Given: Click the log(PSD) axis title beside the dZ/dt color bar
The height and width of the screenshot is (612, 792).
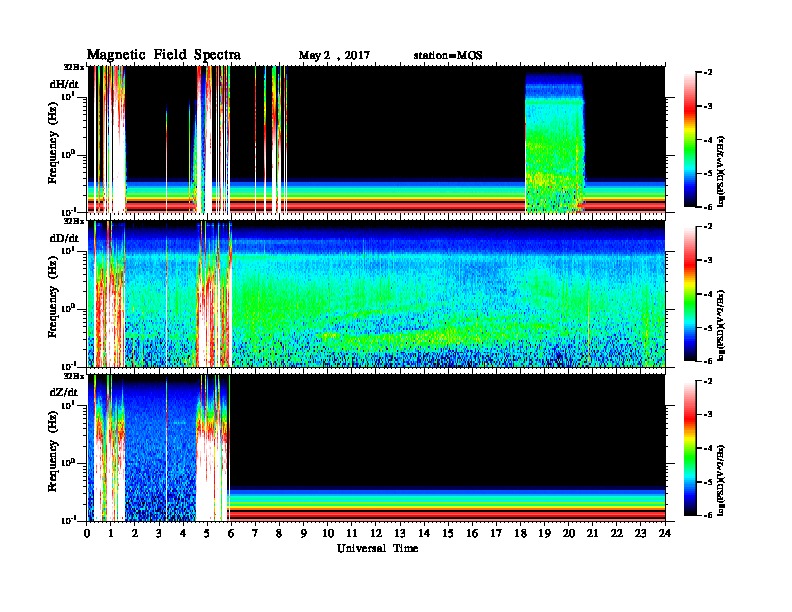Looking at the screenshot, I should coord(721,479).
